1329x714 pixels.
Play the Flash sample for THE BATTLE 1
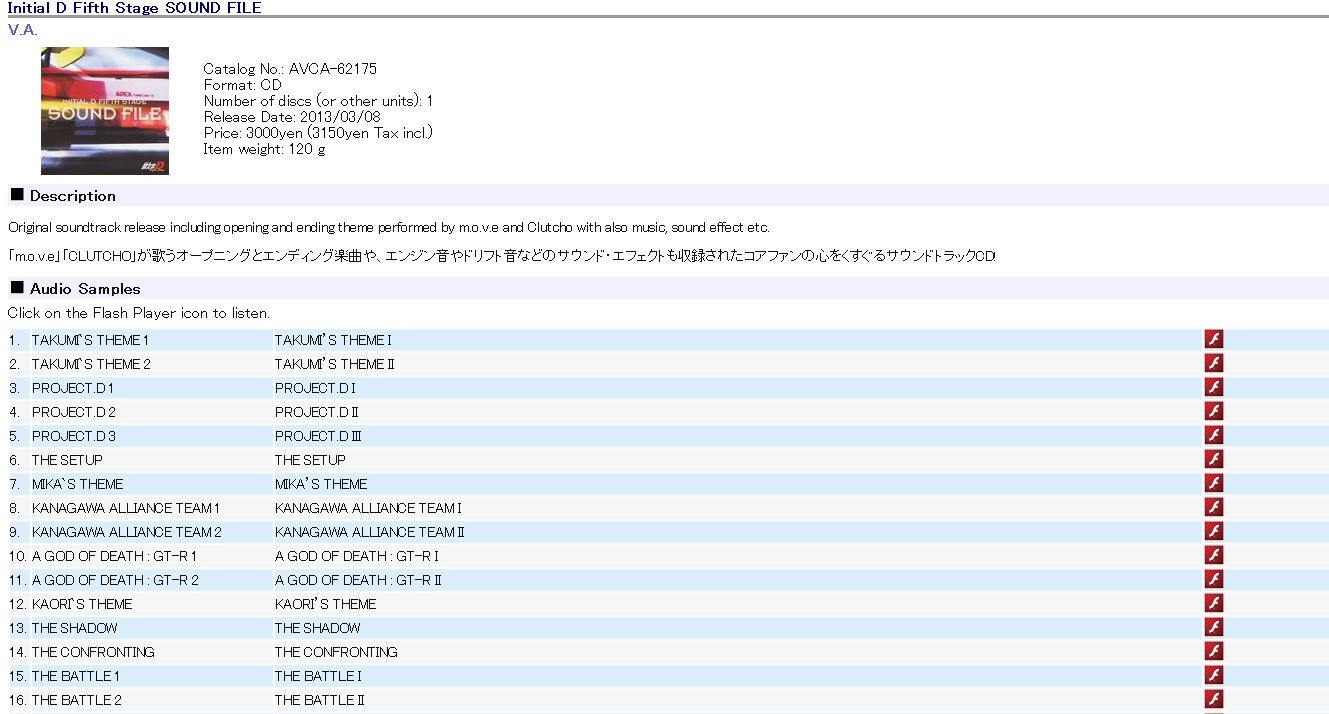coord(1213,675)
